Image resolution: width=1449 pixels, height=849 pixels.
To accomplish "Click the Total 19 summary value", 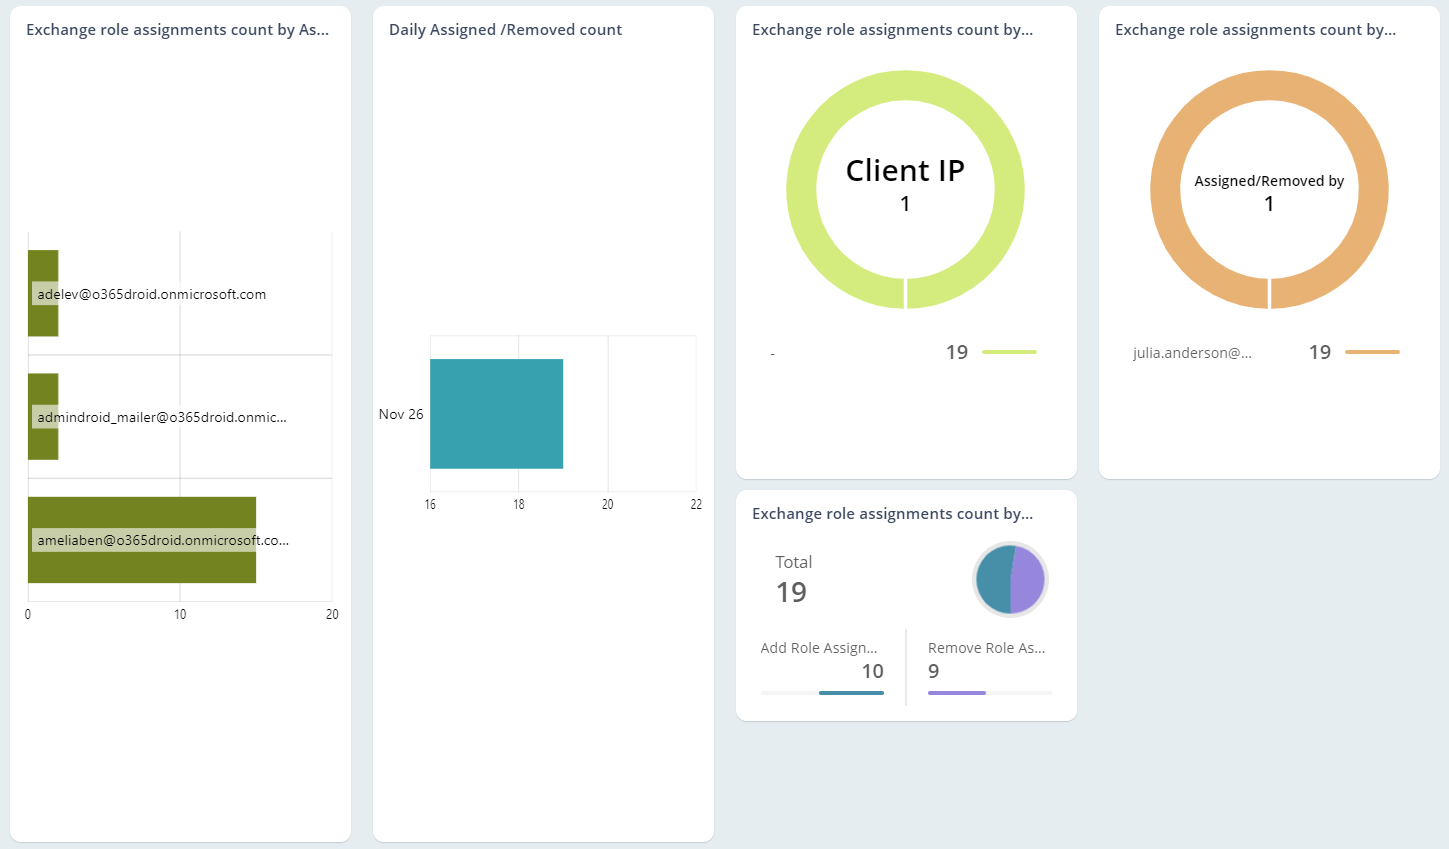I will 791,592.
